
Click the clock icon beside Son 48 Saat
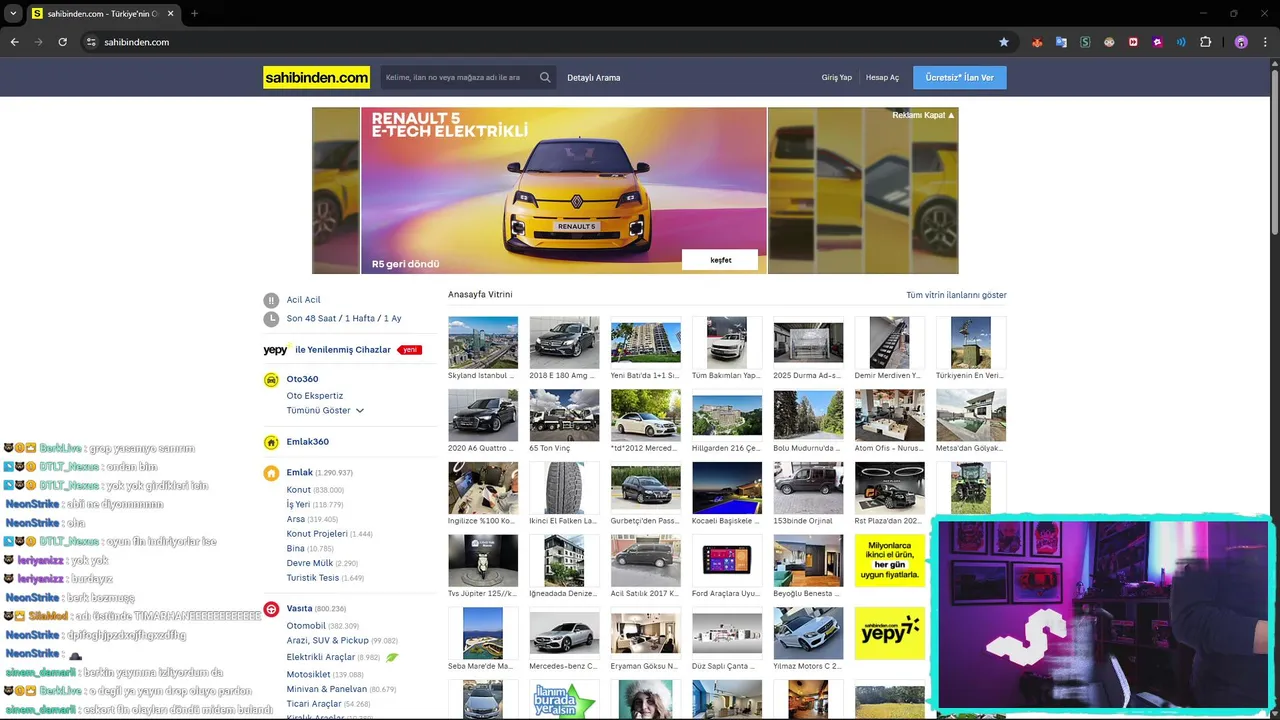(271, 319)
